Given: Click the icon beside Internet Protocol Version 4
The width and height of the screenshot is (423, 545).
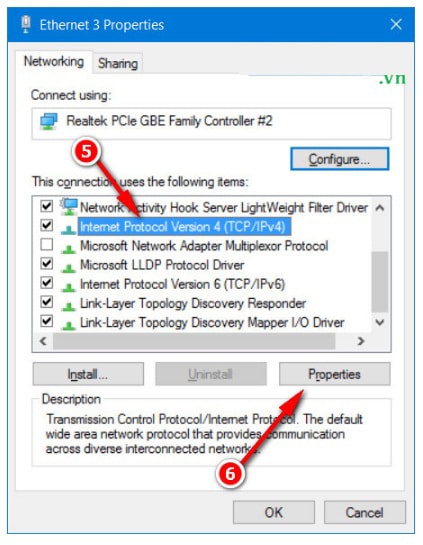Looking at the screenshot, I should (x=68, y=229).
